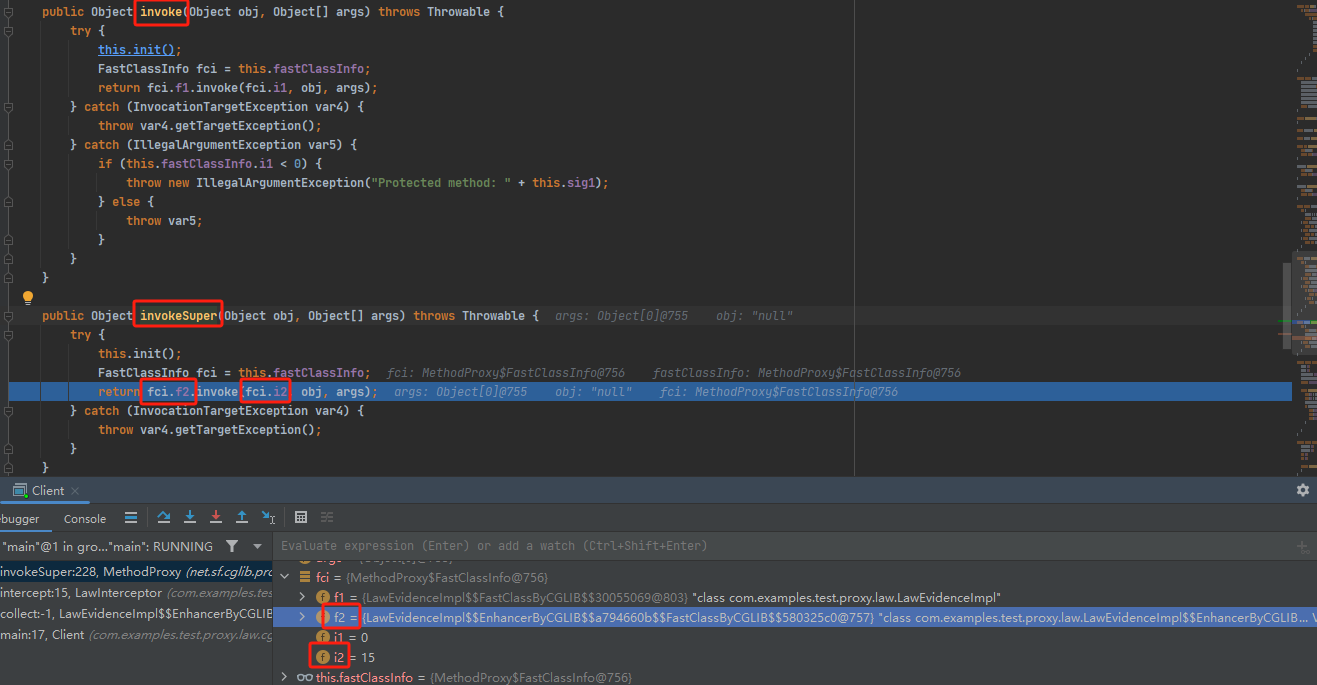This screenshot has height=685, width=1317.
Task: Switch to the Debugger tab
Action: tap(20, 518)
